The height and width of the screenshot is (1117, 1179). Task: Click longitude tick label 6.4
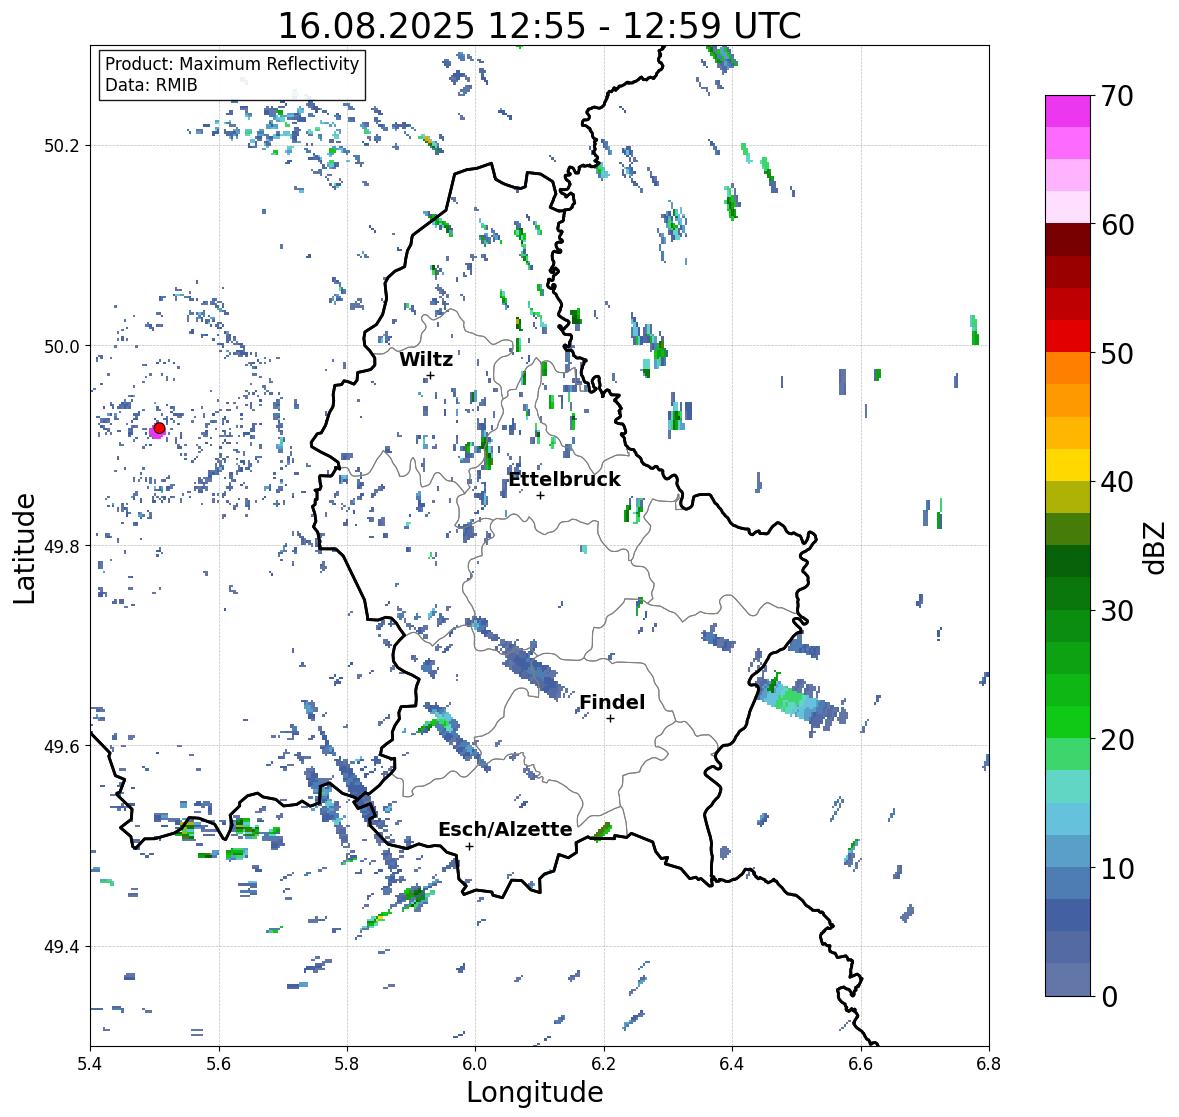click(732, 1063)
